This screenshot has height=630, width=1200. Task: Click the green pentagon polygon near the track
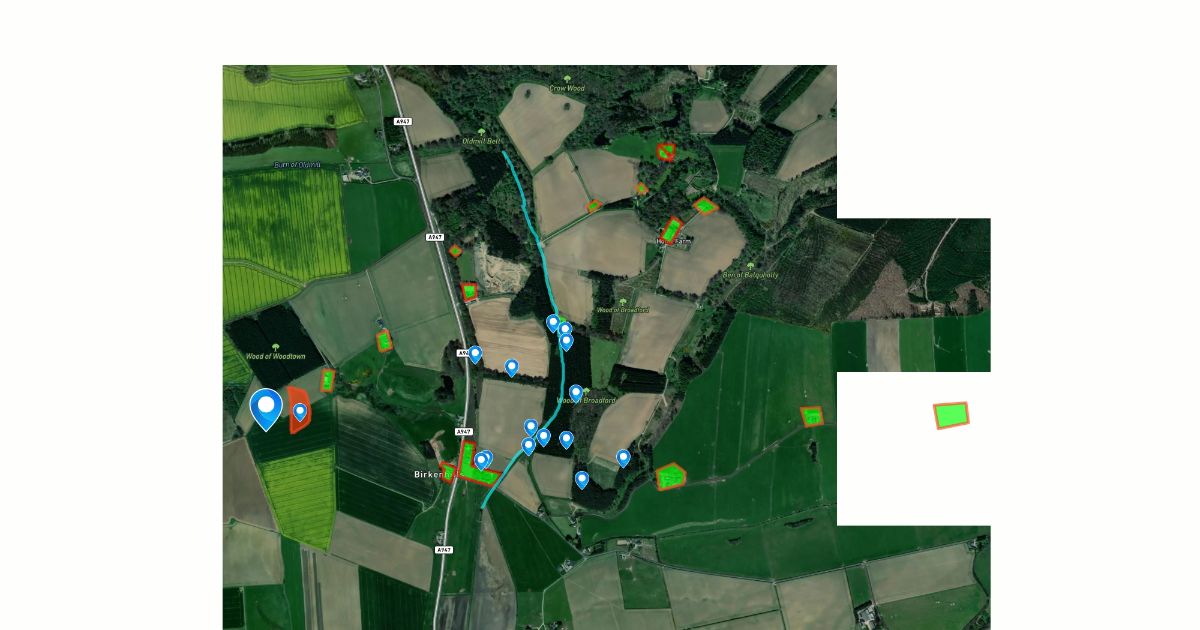point(672,477)
